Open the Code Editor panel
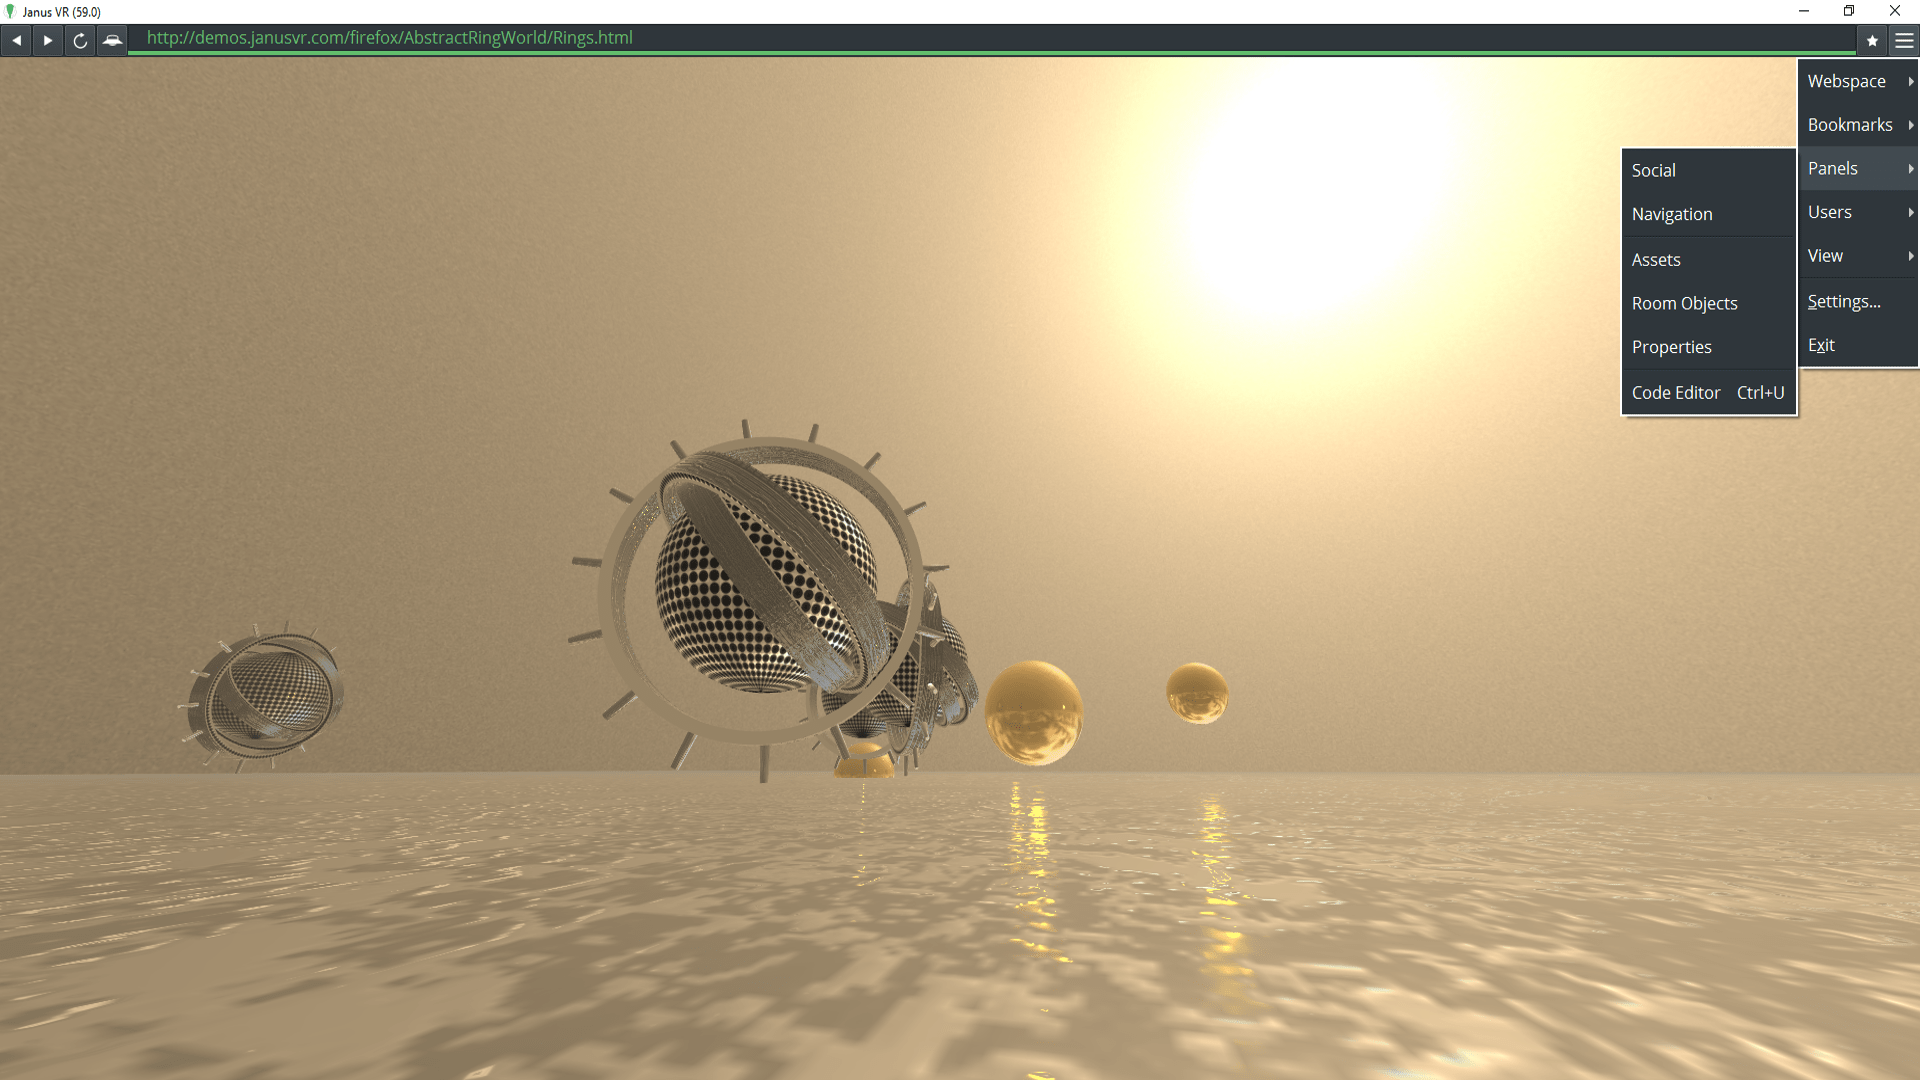1920x1080 pixels. (1676, 392)
